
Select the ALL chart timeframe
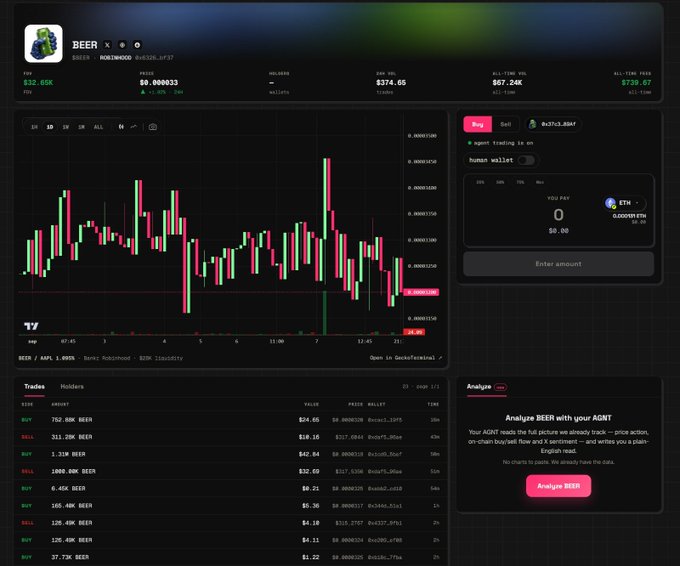[x=98, y=127]
